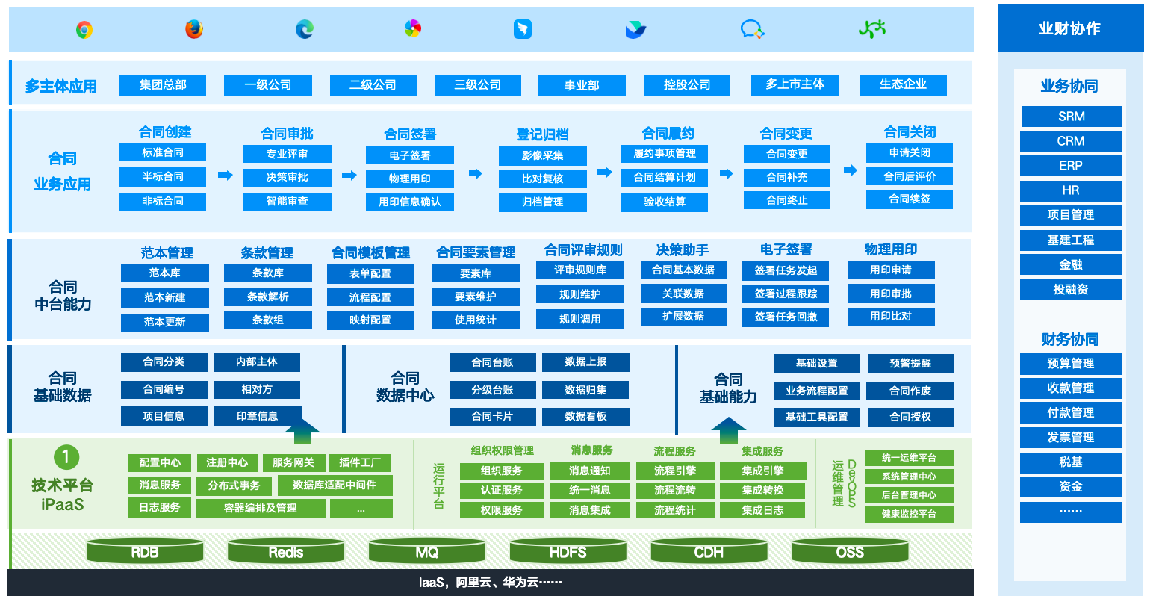Click the RDB database cylinder
The height and width of the screenshot is (605, 1153).
[x=145, y=551]
